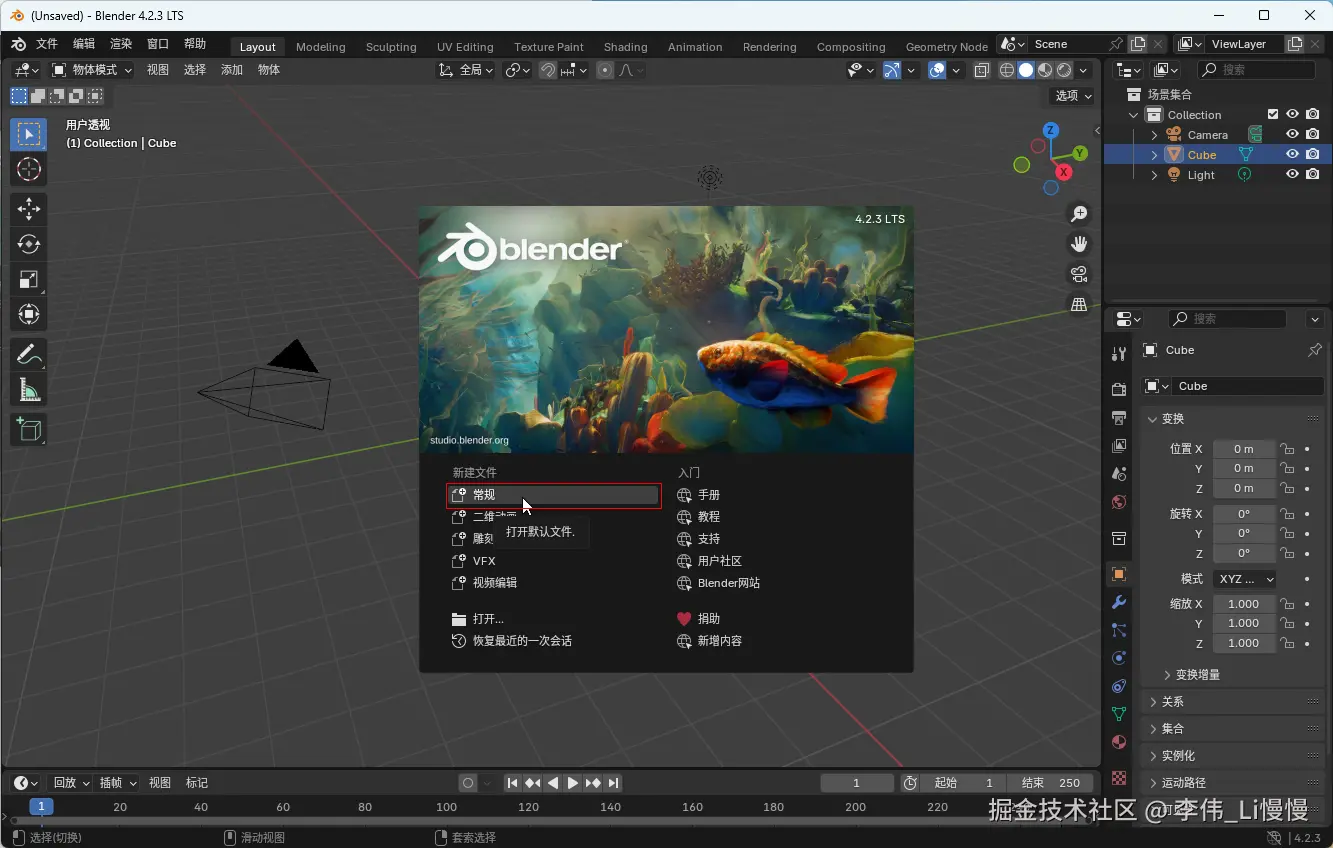This screenshot has width=1333, height=848.
Task: Toggle proportional editing
Action: coord(605,70)
